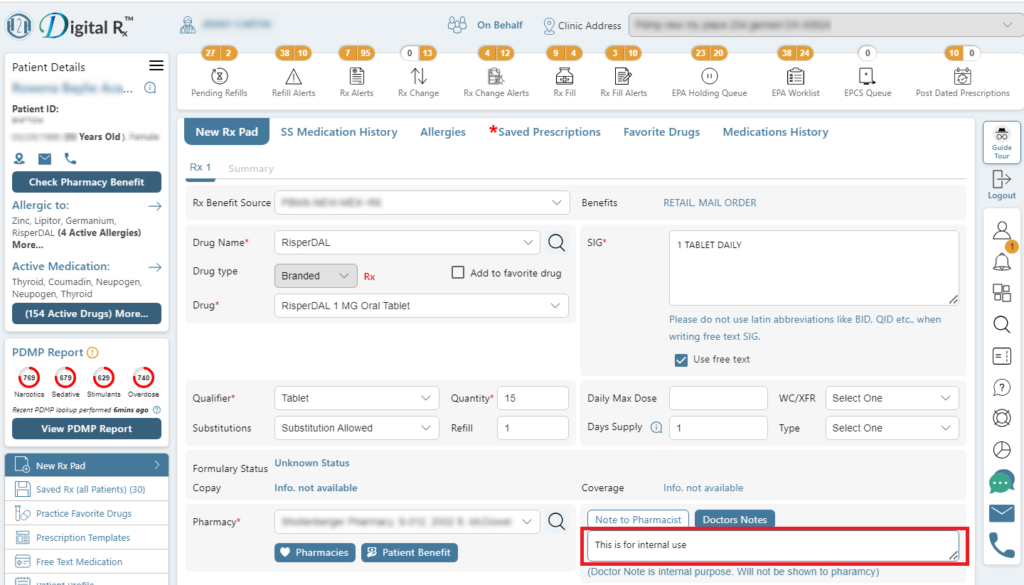Click the View PDMP Report button
Screen dimensions: 1024x585
[x=86, y=429]
